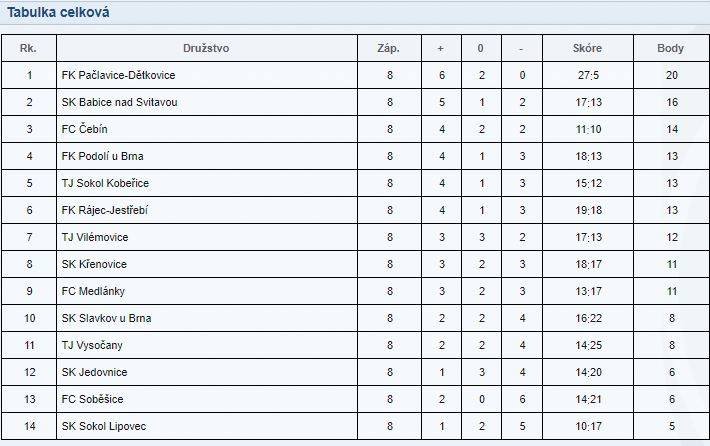Click SK Slavkov u Brna

click(106, 318)
